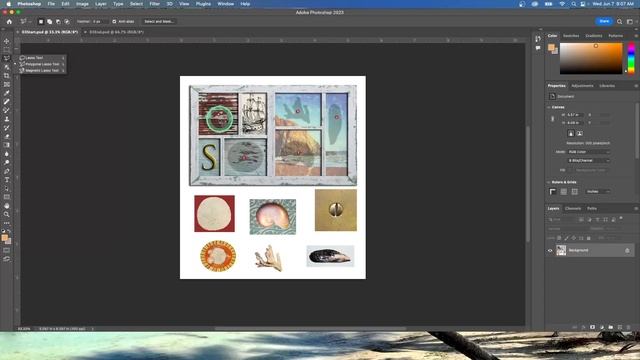Select the Gradient tool
The width and height of the screenshot is (640, 360).
(x=7, y=145)
